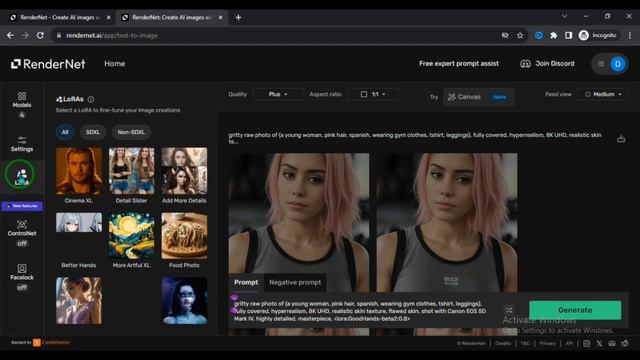Viewport: 640px width, 360px height.
Task: Try the Canvas Alpha button
Action: [478, 97]
